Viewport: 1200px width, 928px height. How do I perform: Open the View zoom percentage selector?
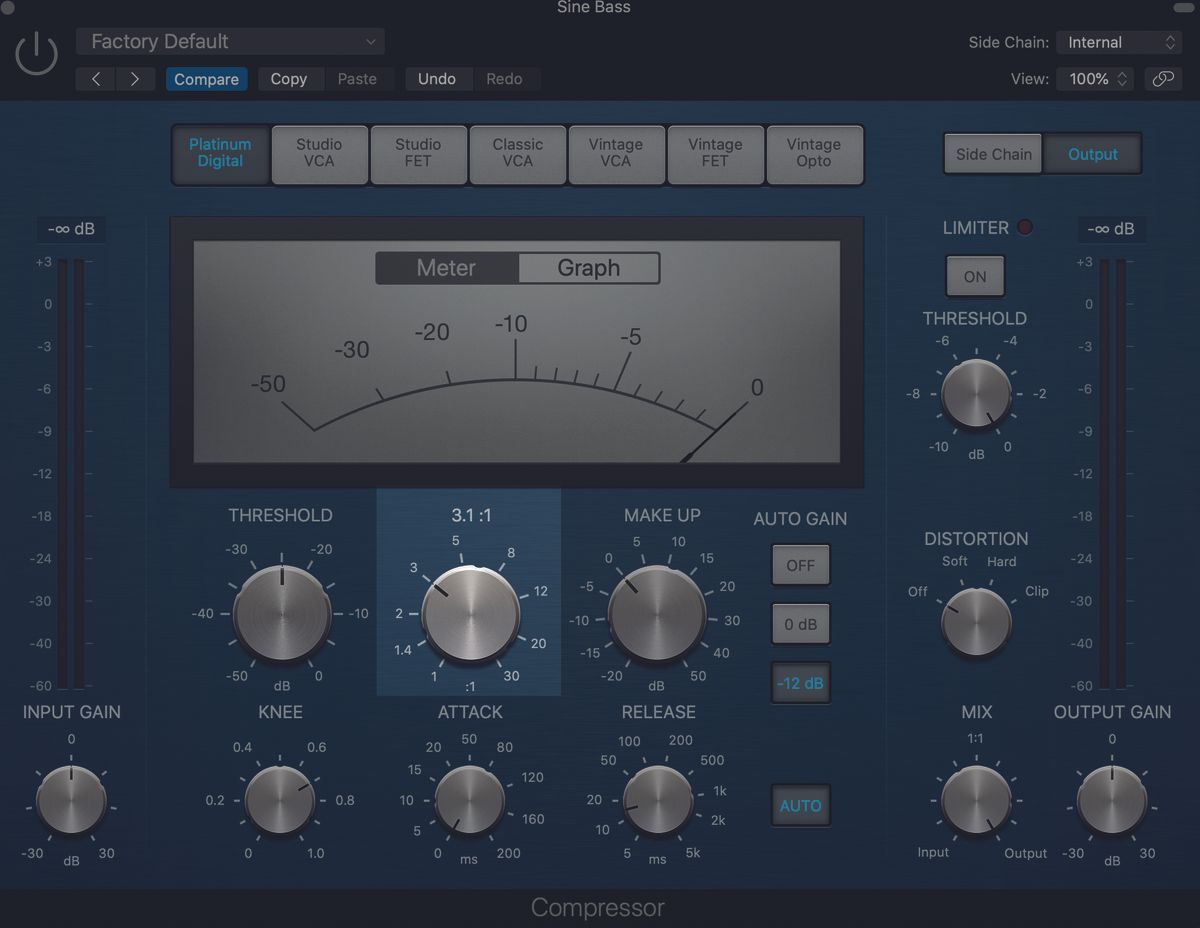click(x=1094, y=78)
